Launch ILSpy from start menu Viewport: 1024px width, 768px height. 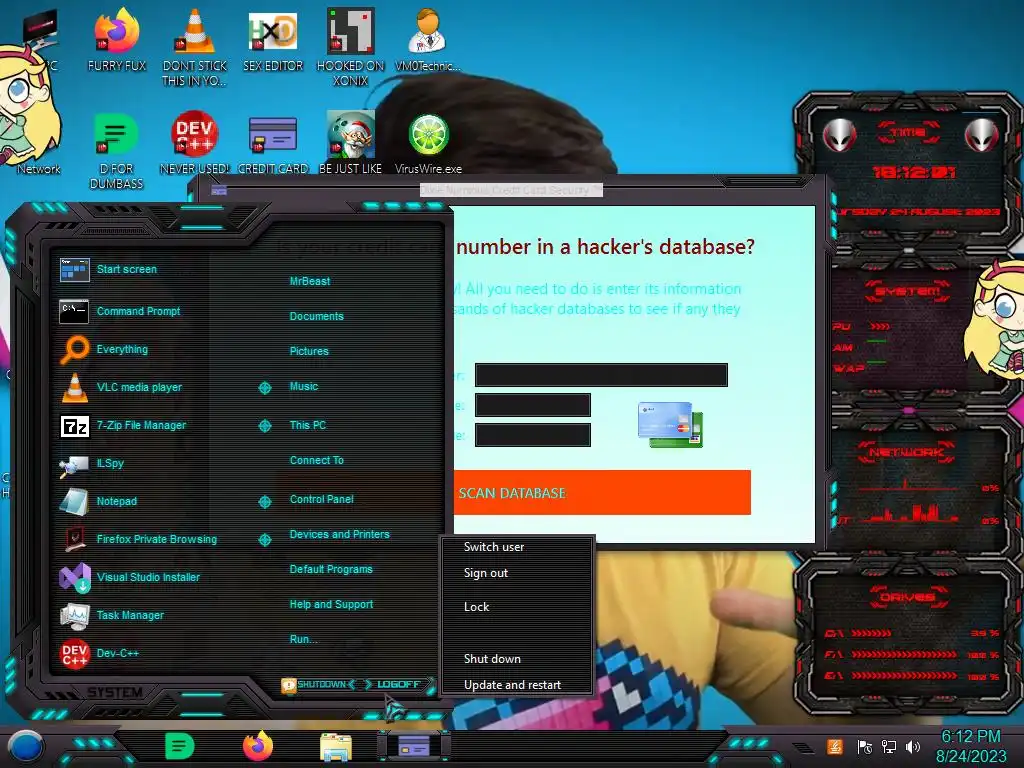pos(91,464)
